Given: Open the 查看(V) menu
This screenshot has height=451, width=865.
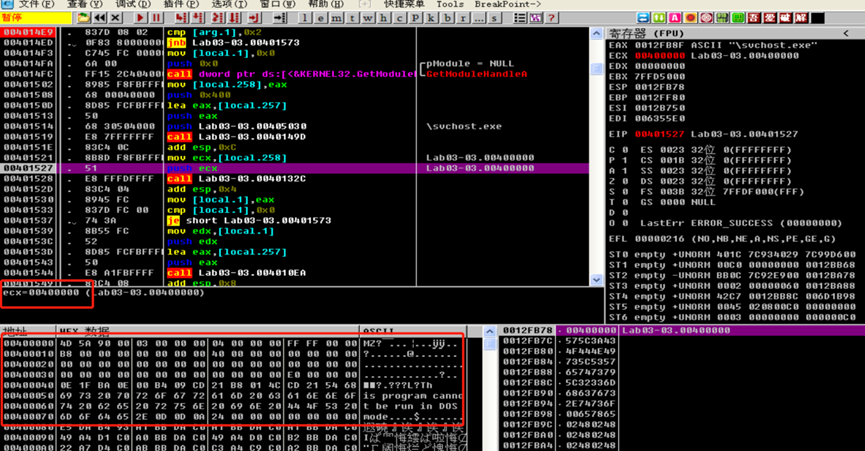Looking at the screenshot, I should tap(84, 4).
